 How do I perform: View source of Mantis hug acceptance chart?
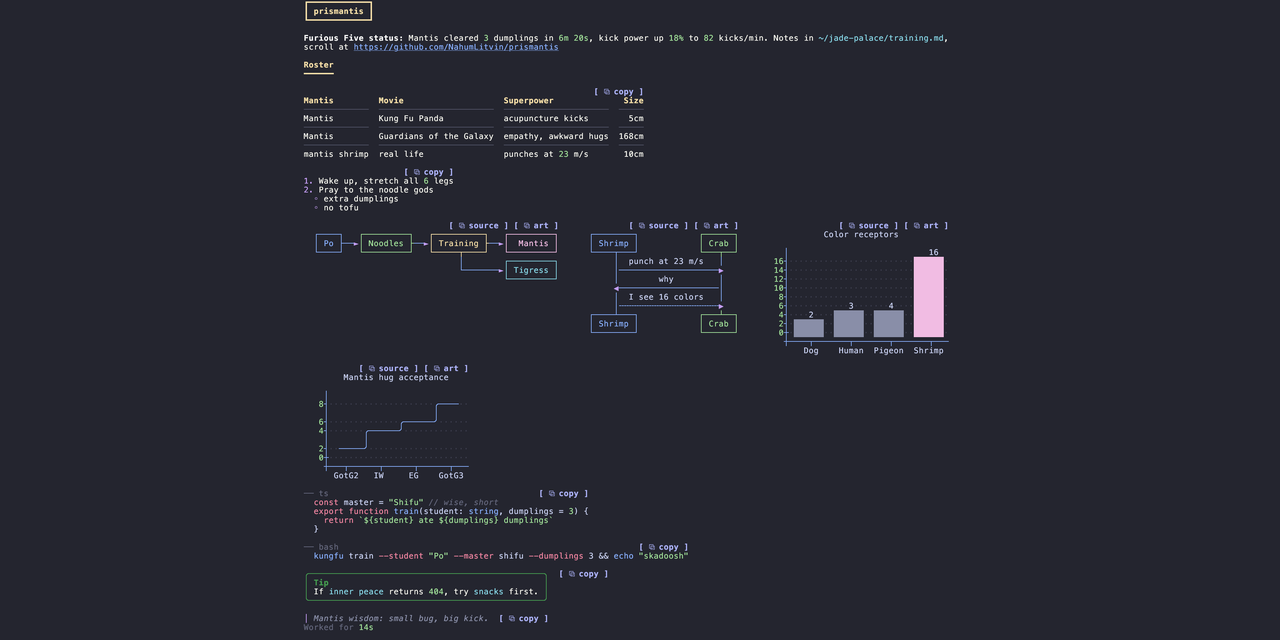pos(389,369)
